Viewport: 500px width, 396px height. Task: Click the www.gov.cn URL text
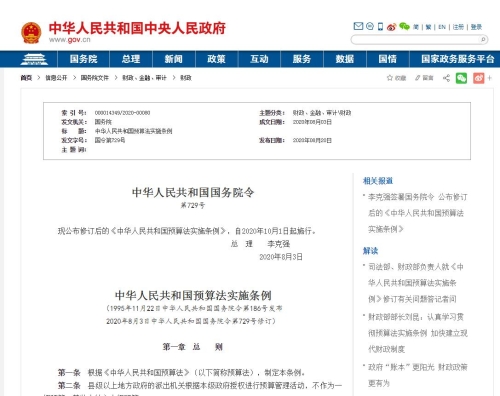coord(70,40)
